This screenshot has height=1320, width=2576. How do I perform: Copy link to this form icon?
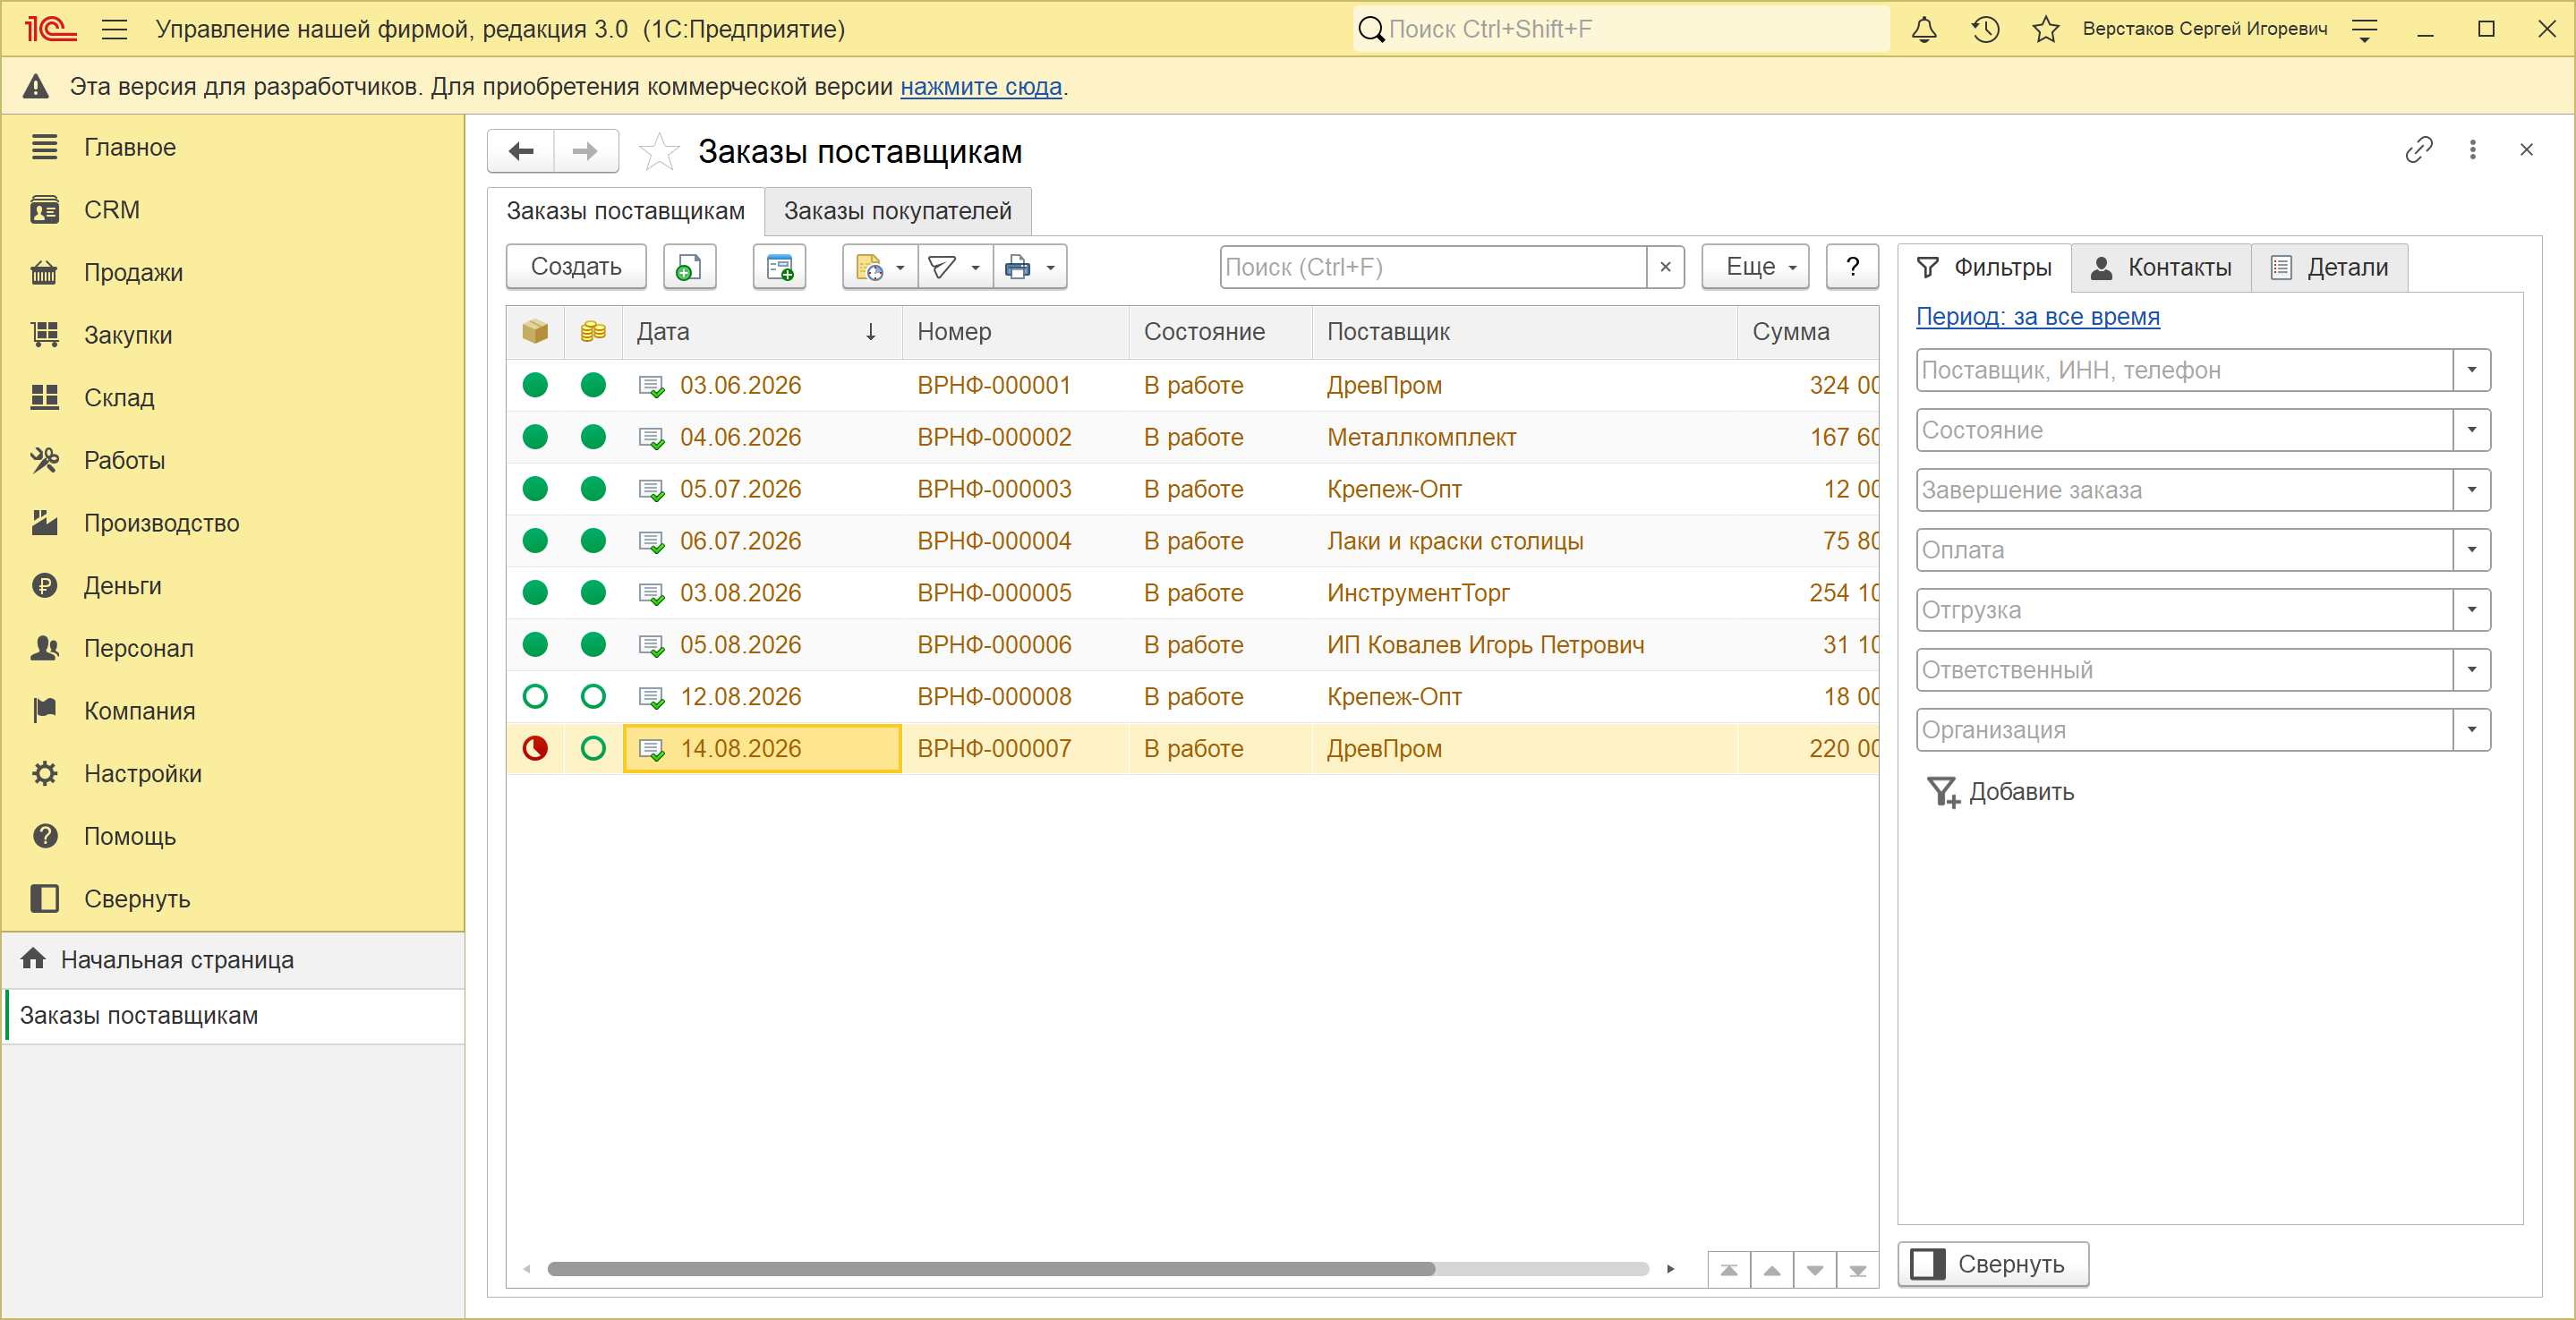2418,150
